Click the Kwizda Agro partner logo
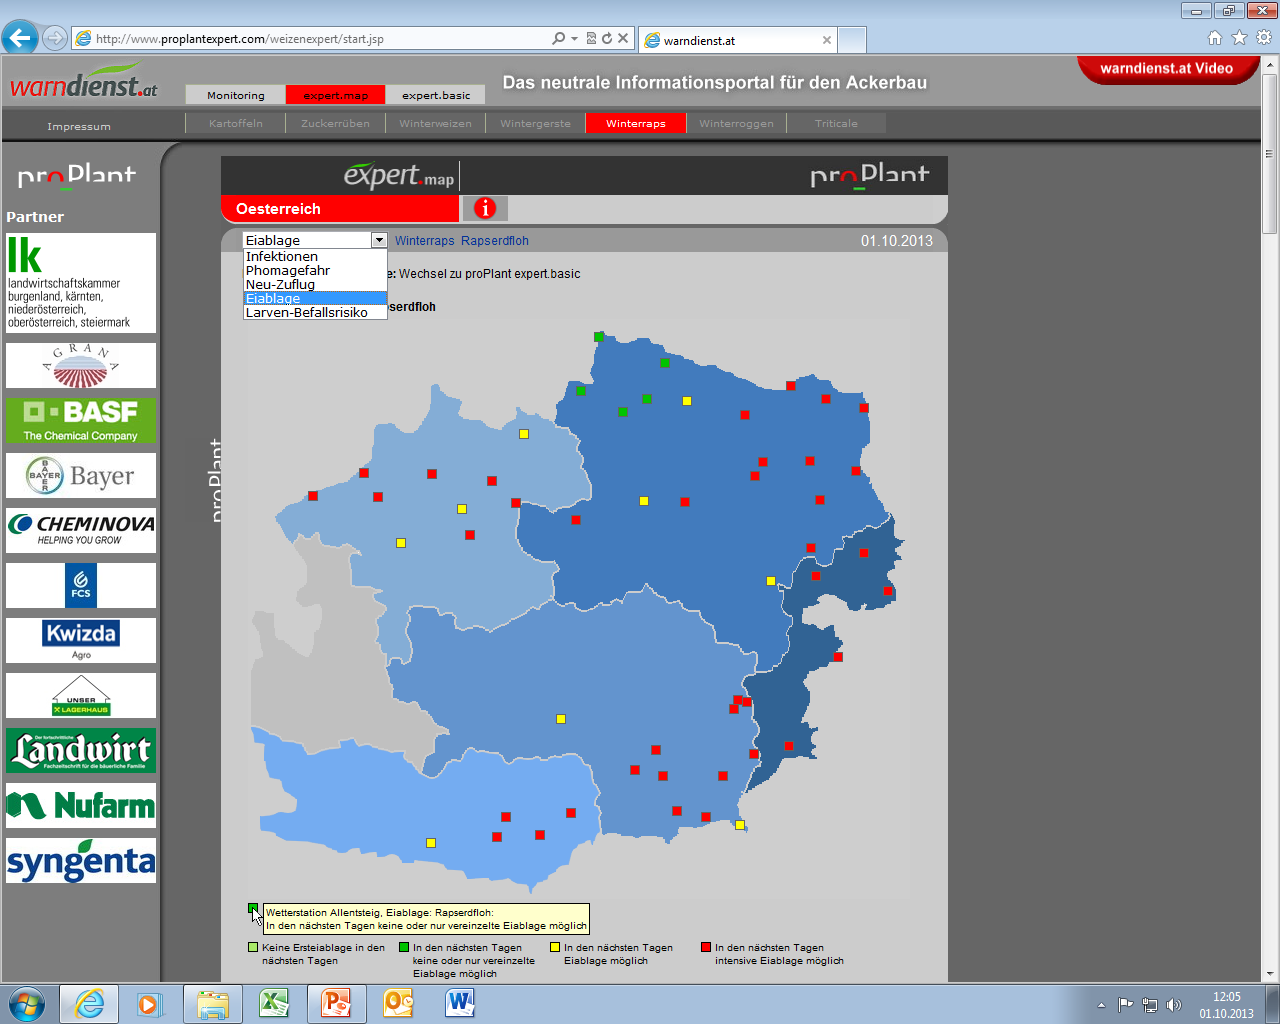Image resolution: width=1280 pixels, height=1024 pixels. tap(81, 640)
